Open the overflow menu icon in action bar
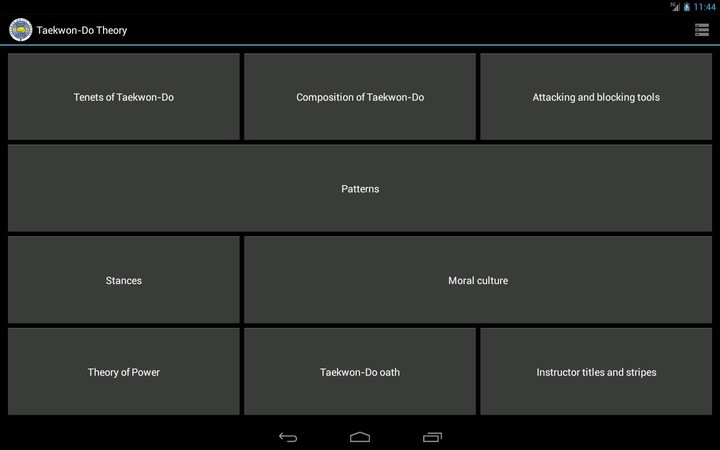The height and width of the screenshot is (450, 720). (x=702, y=30)
